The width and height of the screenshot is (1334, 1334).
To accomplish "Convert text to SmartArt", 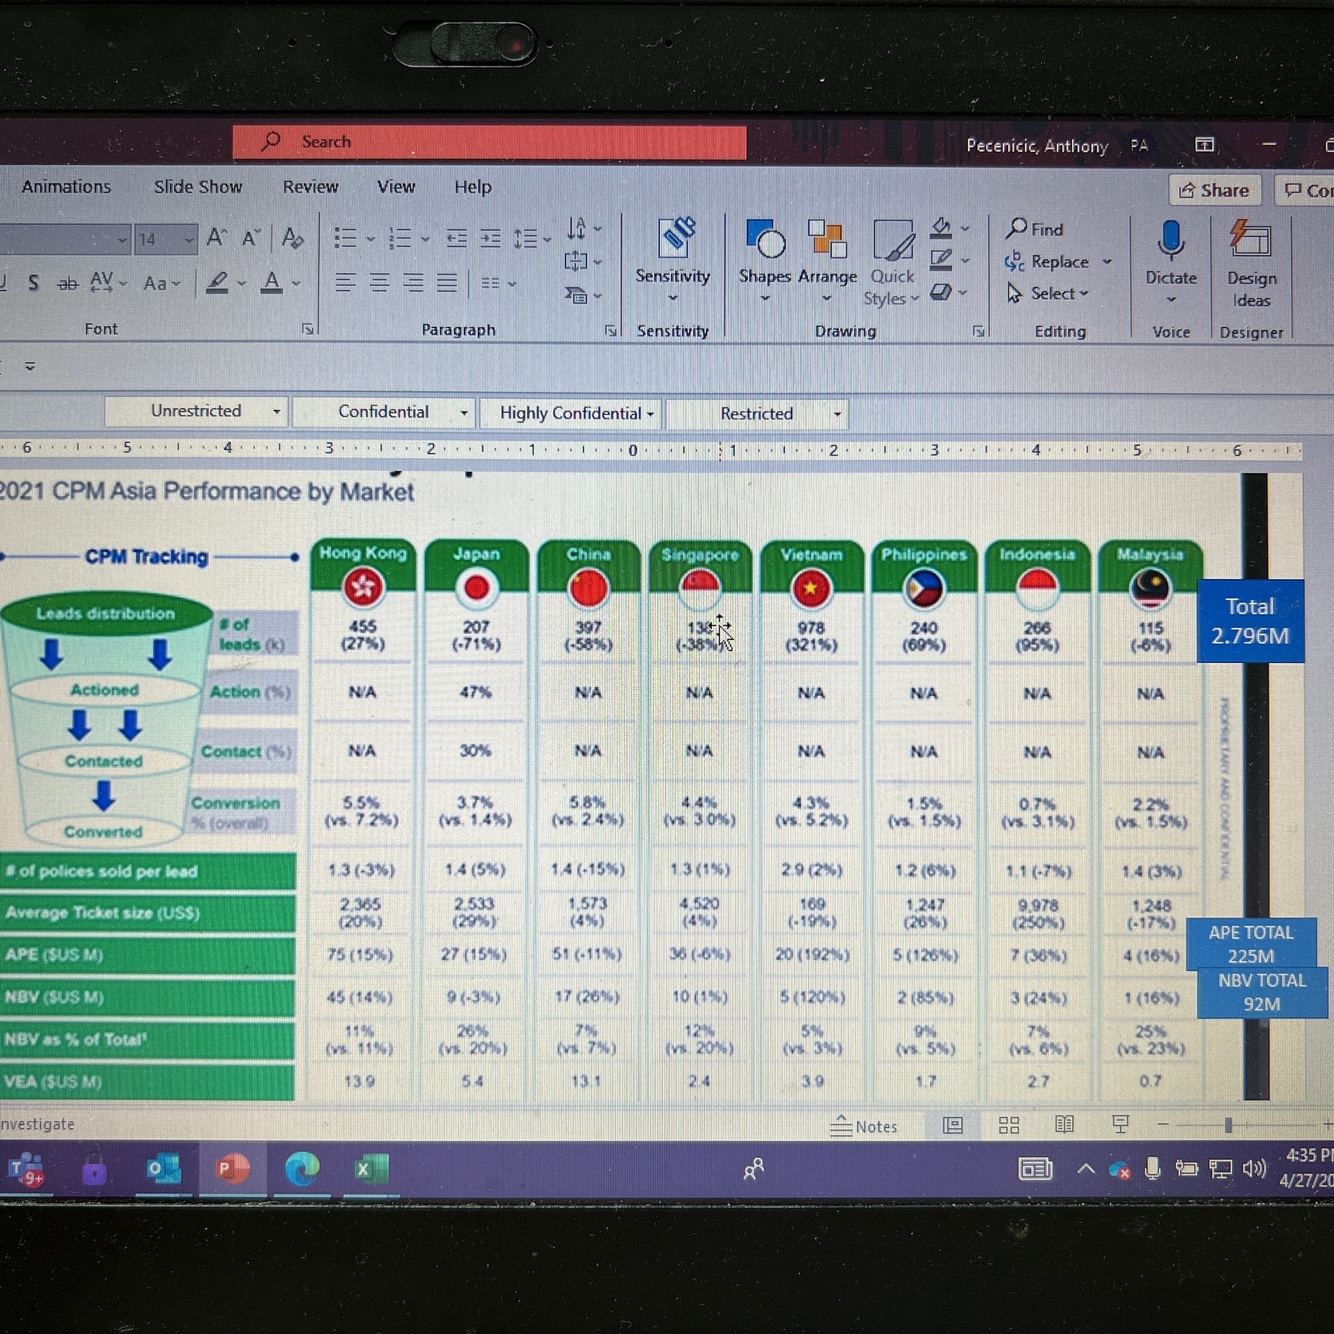I will pos(583,295).
